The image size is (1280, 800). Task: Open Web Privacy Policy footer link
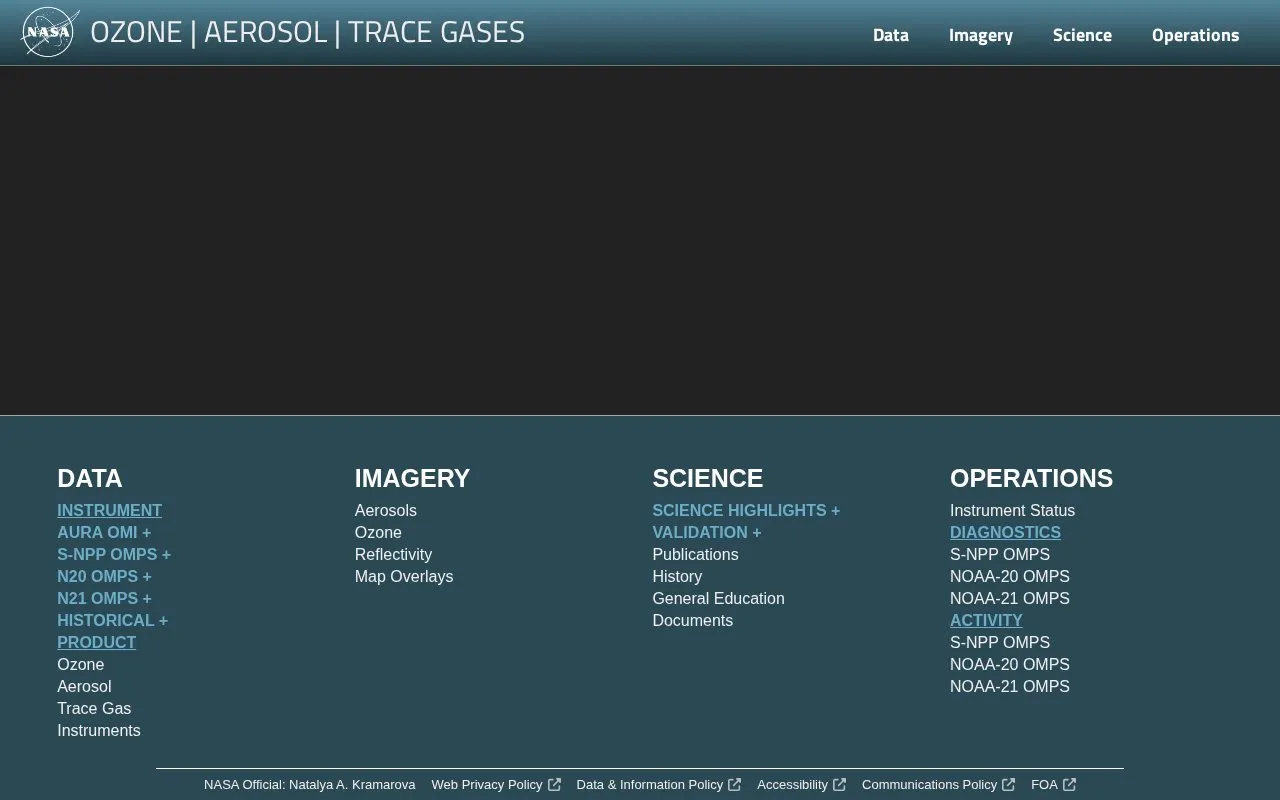point(496,785)
